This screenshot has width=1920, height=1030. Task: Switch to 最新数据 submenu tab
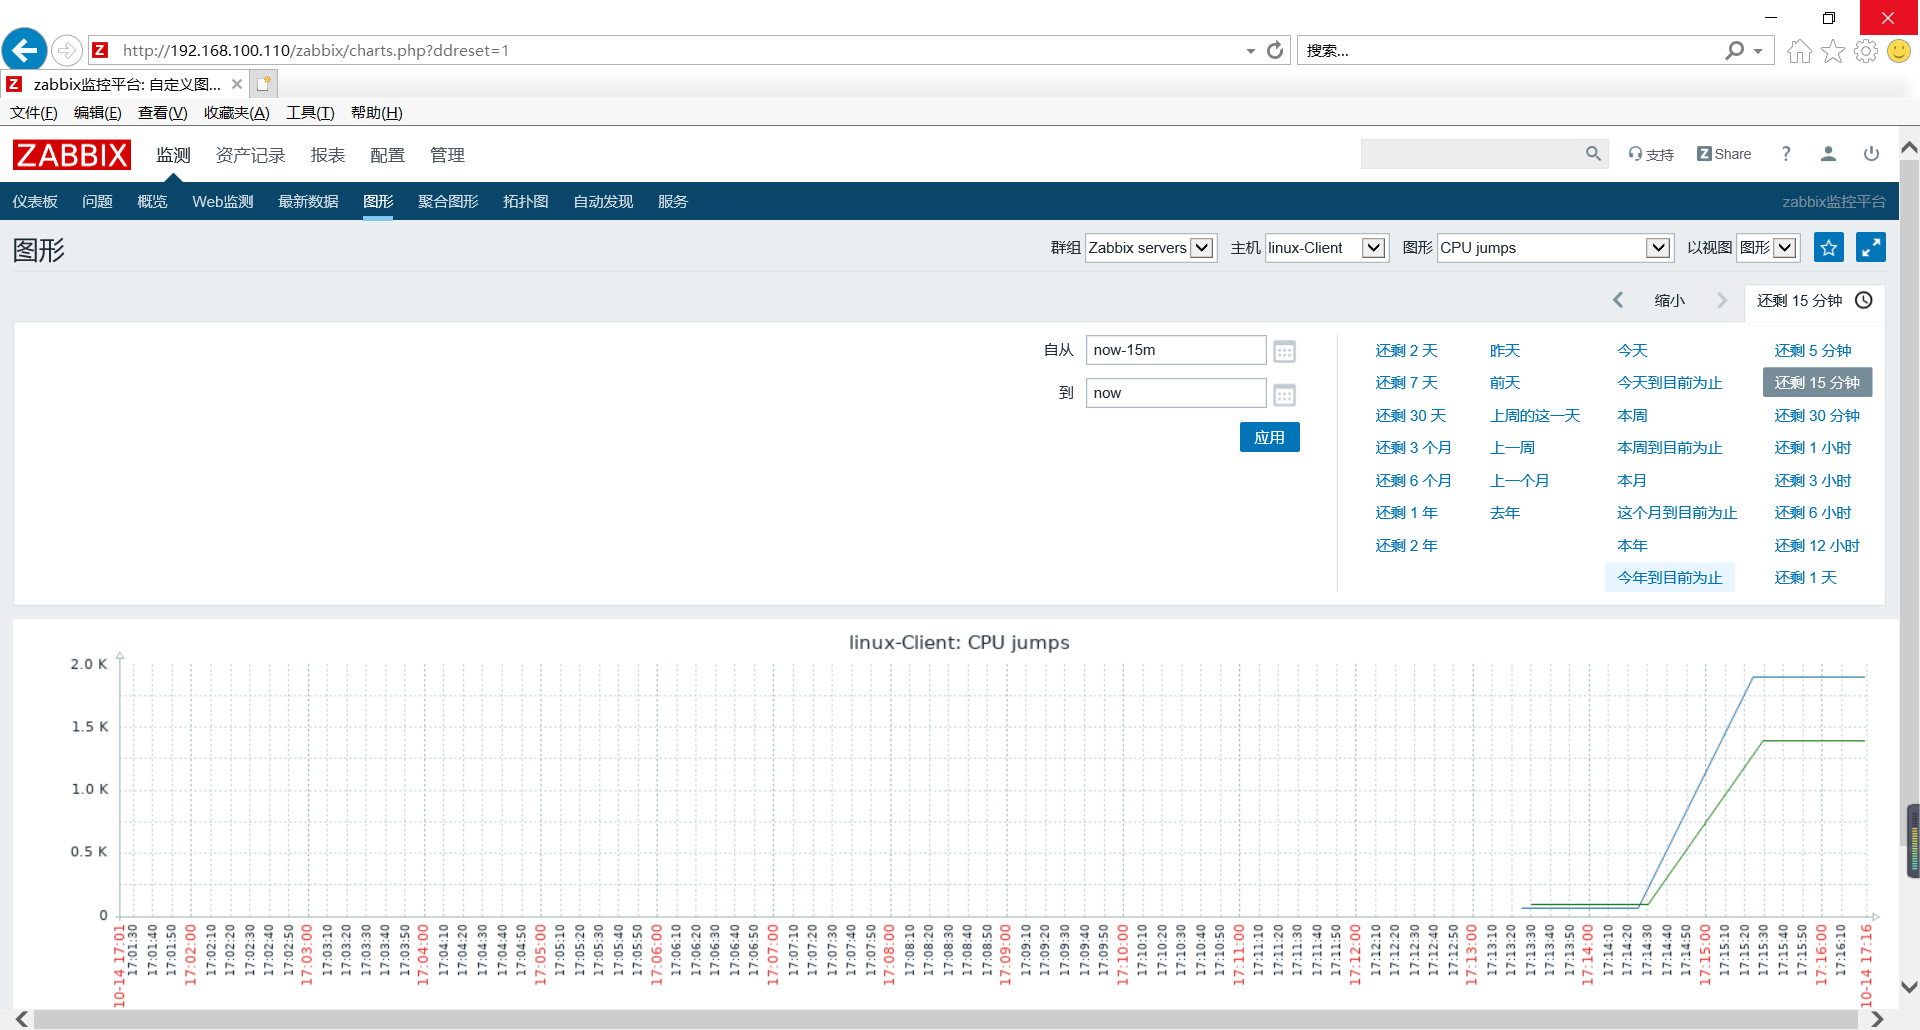pos(308,201)
